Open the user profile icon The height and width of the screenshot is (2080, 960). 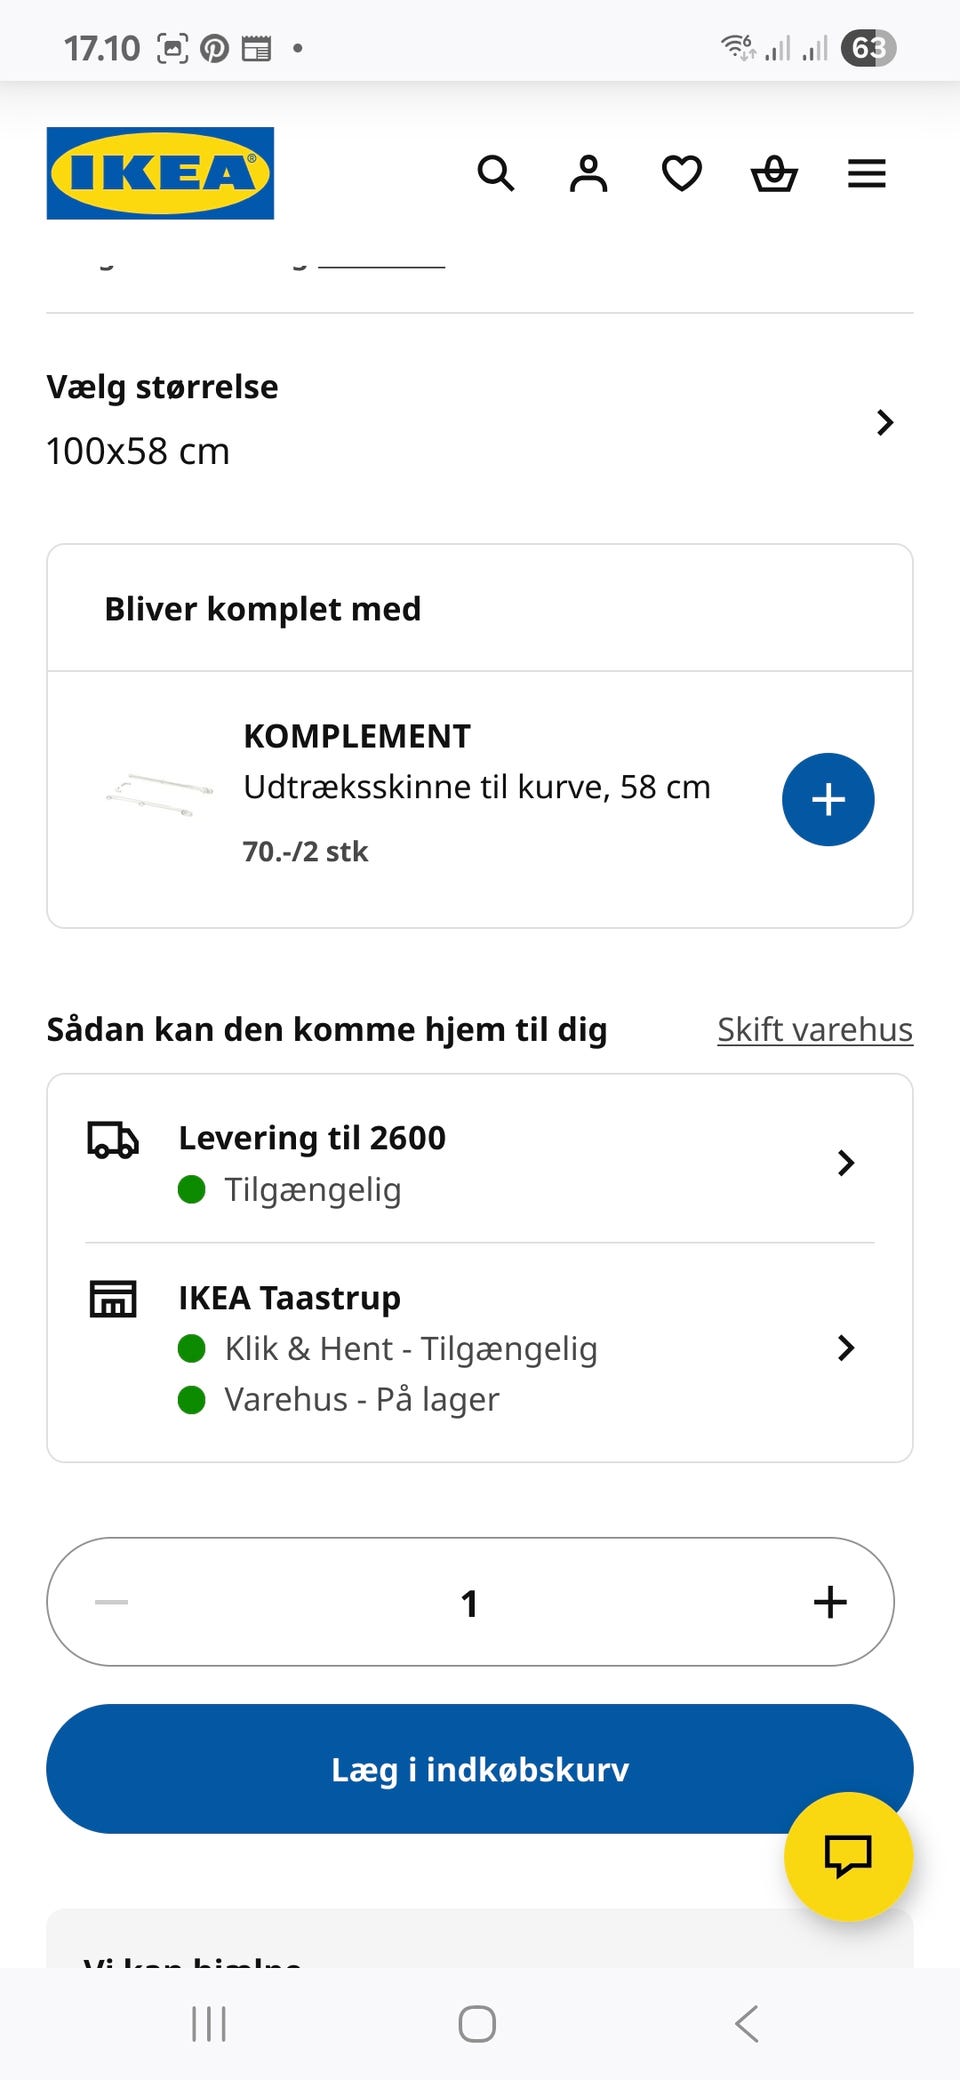click(588, 173)
